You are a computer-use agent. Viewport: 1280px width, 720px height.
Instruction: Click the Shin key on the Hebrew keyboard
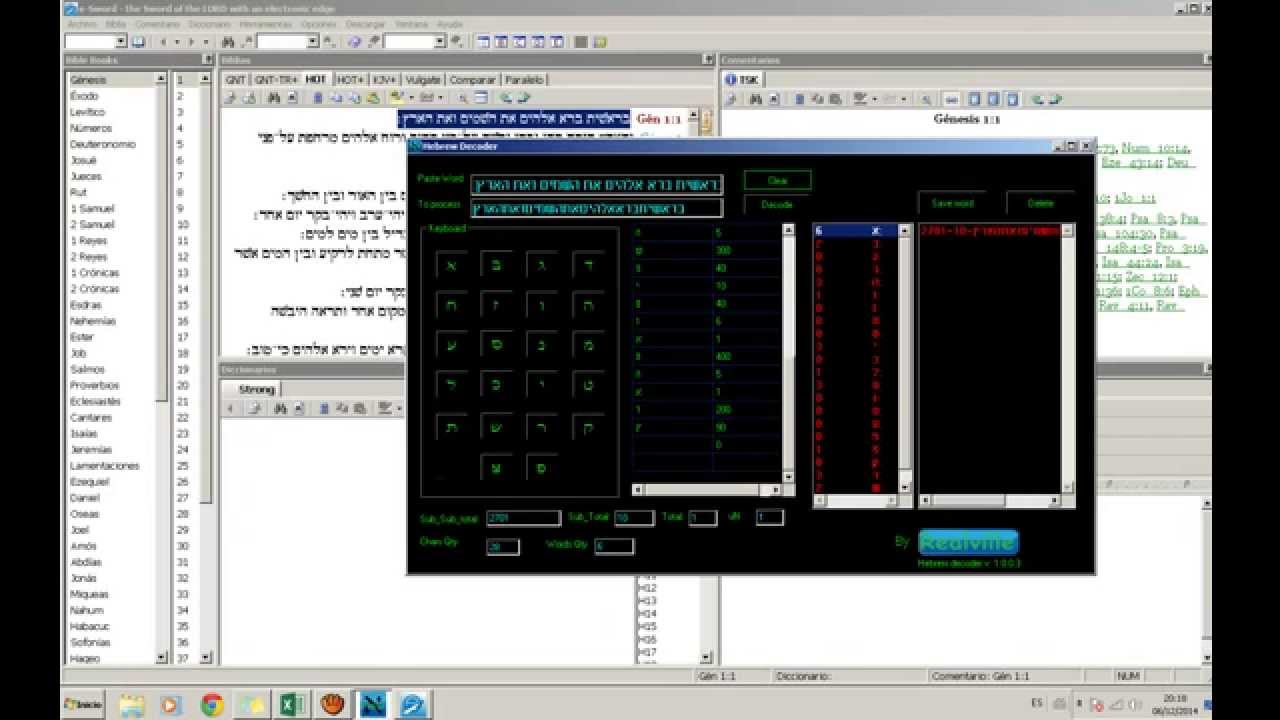(x=497, y=427)
